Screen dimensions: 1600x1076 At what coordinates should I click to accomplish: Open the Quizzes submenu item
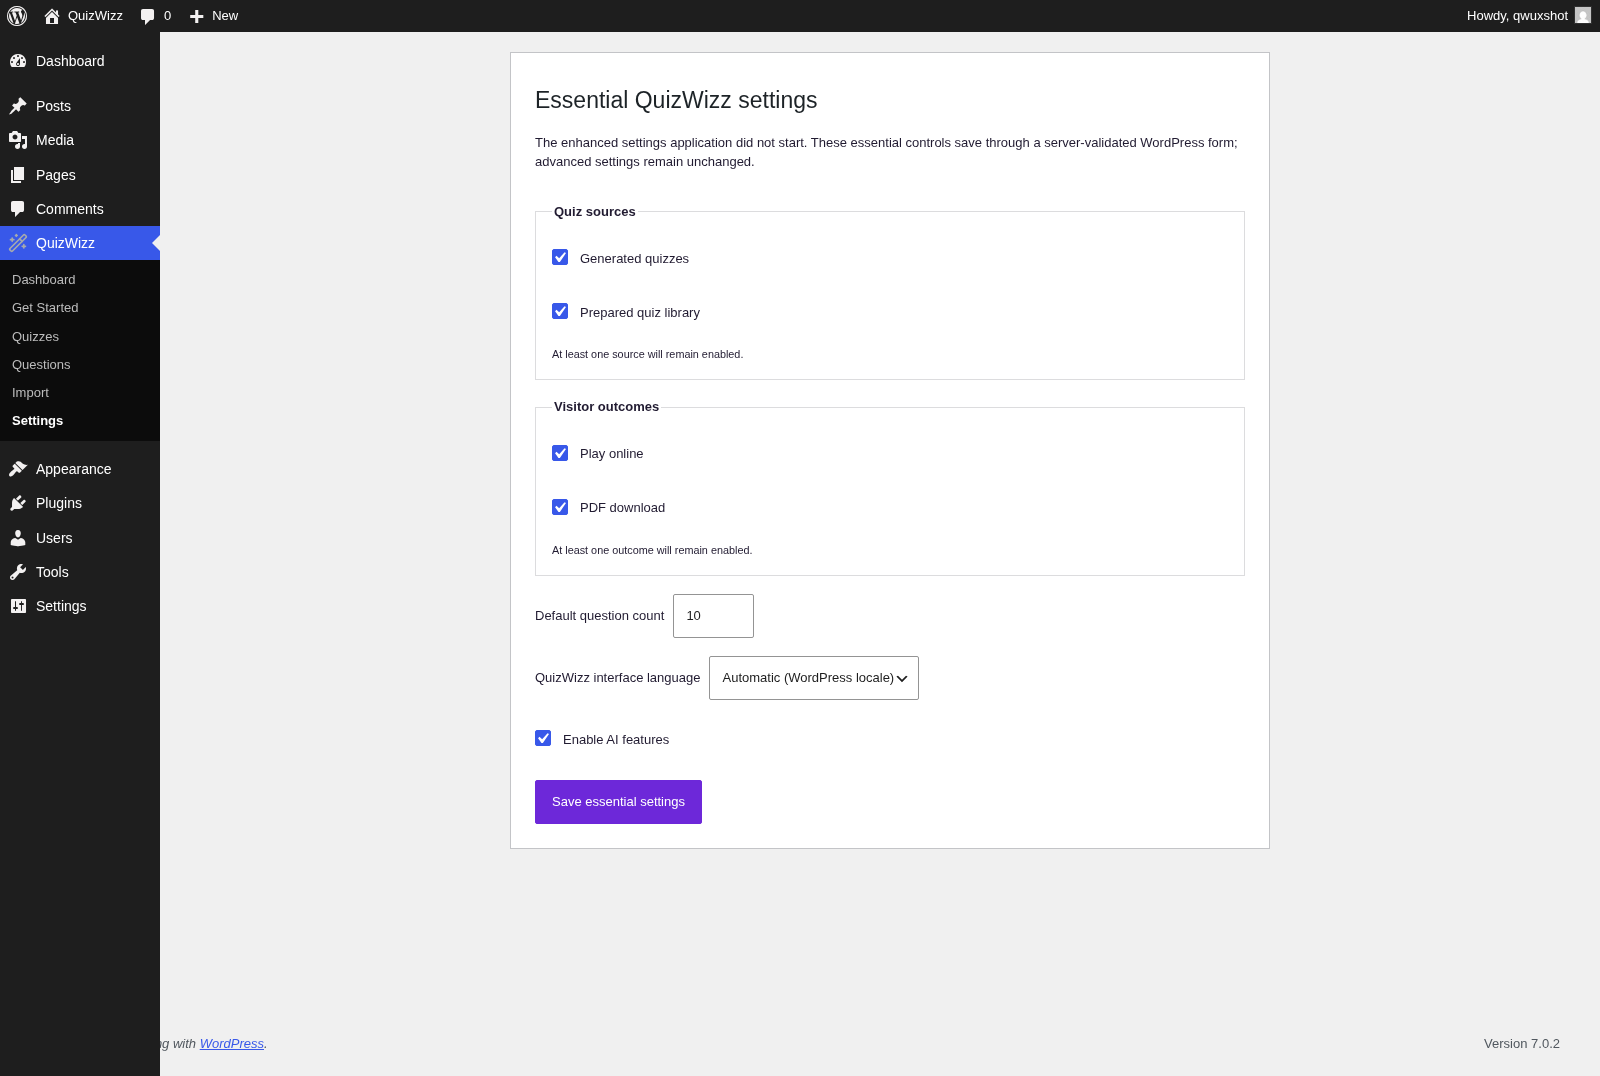click(x=36, y=337)
